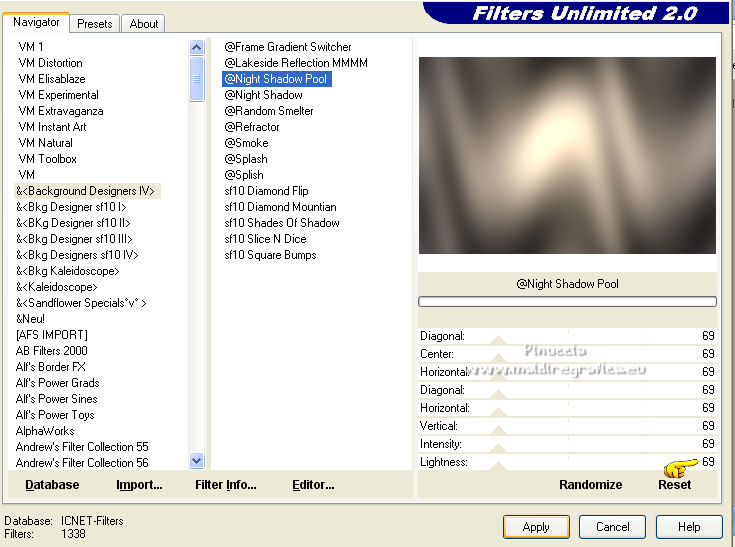This screenshot has width=735, height=547.
Task: Select [AFS IMPORT] category
Action: [52, 335]
